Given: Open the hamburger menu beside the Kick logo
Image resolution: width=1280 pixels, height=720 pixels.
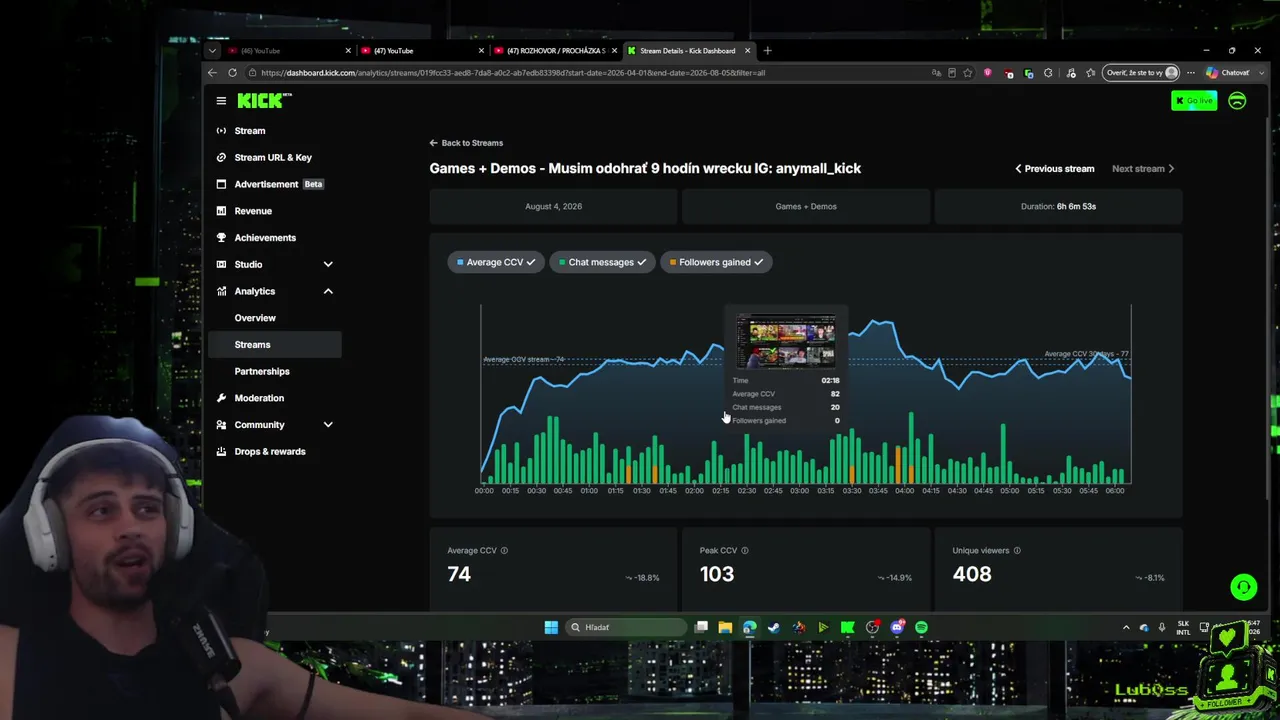Looking at the screenshot, I should tap(221, 101).
